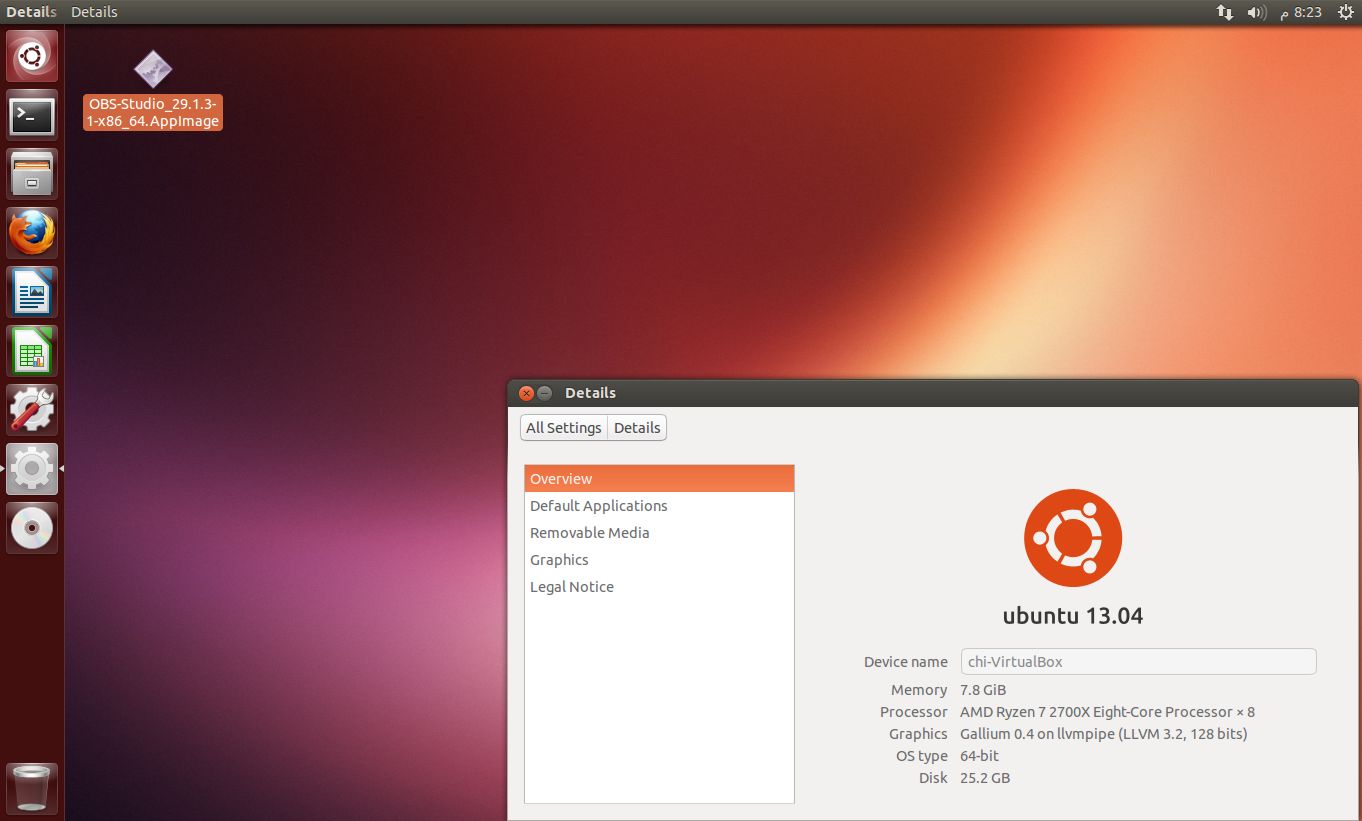This screenshot has width=1362, height=821.
Task: Launch Terminal from the launcher
Action: click(x=32, y=115)
